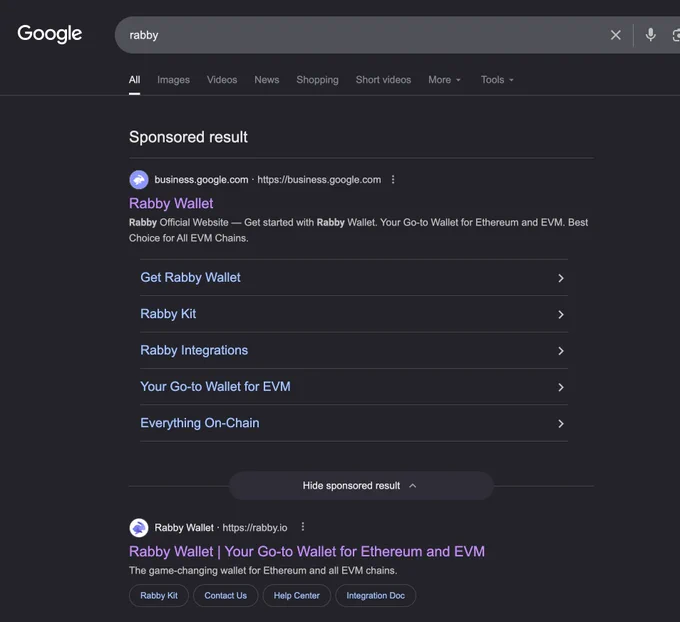
Task: Click the Google logo
Action: point(49,34)
